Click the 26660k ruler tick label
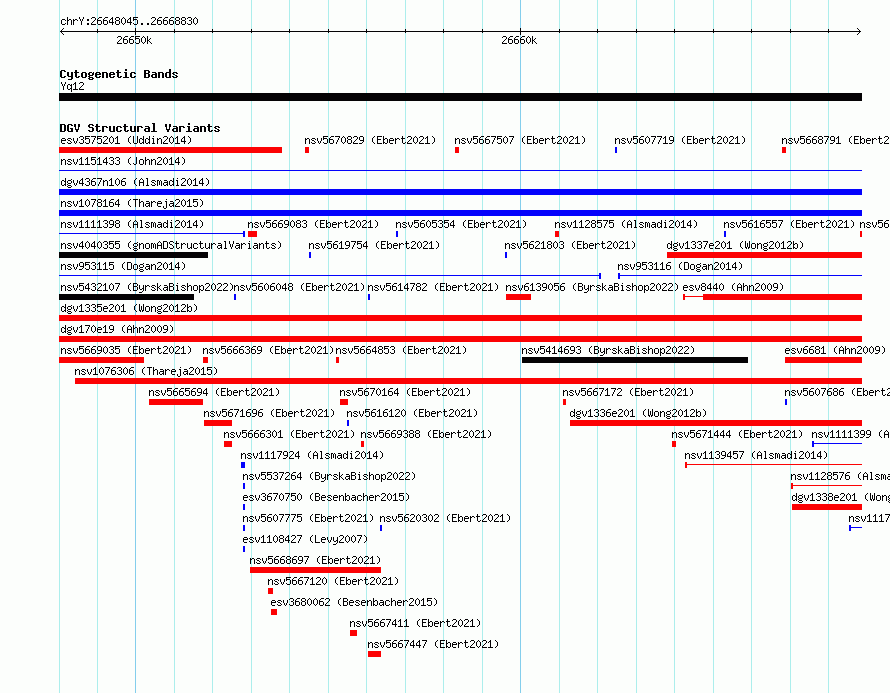 519,40
